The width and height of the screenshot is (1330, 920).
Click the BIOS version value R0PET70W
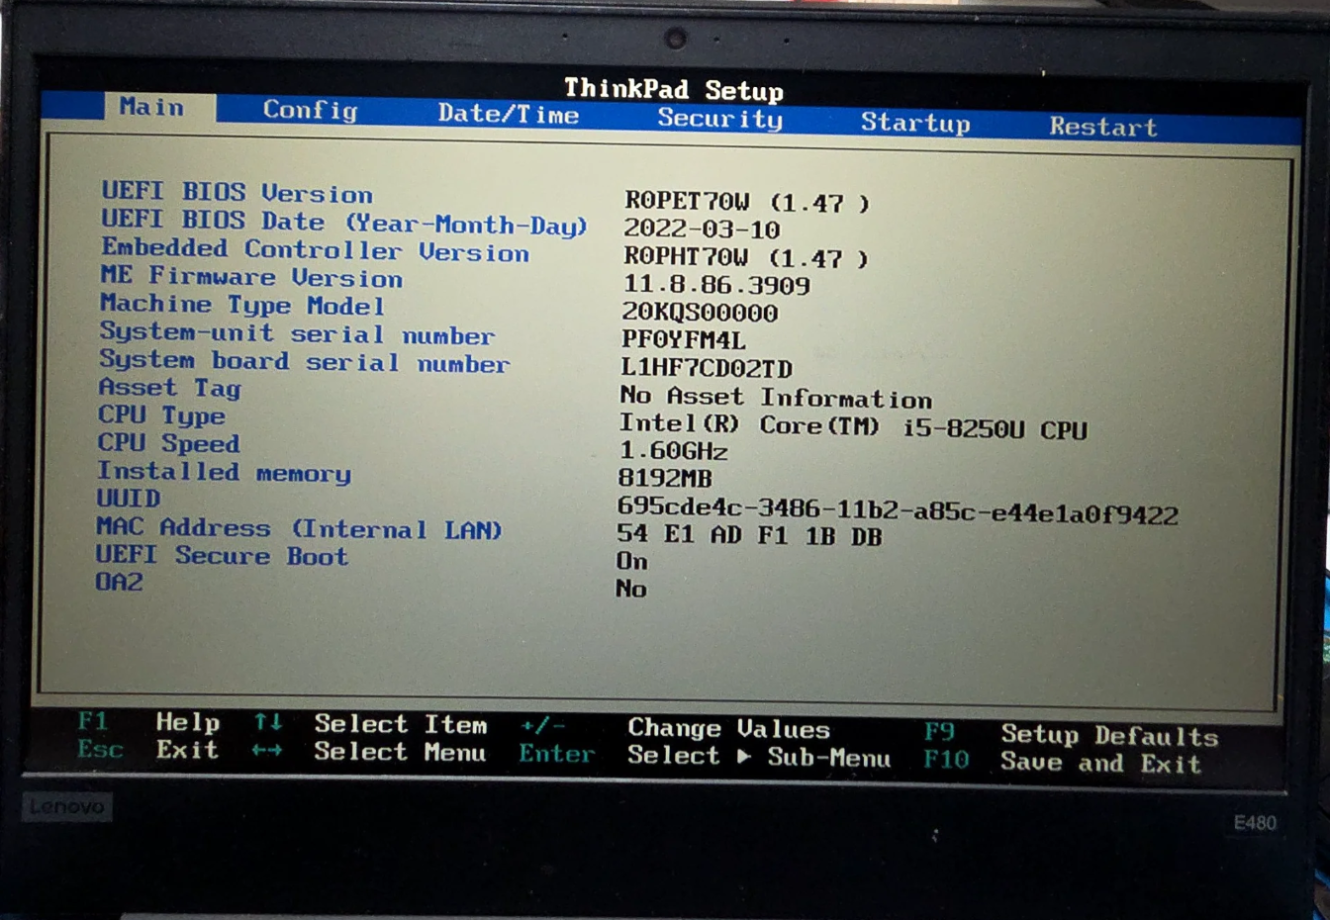(x=746, y=202)
